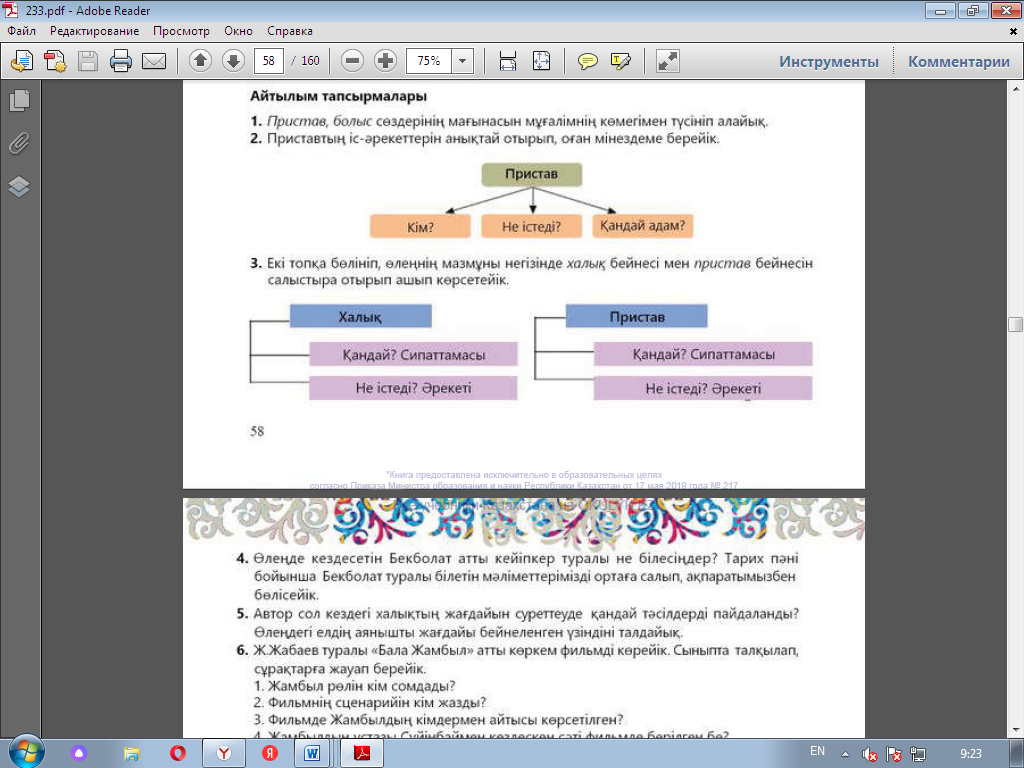
Task: Print the document with printer icon
Action: [x=121, y=61]
